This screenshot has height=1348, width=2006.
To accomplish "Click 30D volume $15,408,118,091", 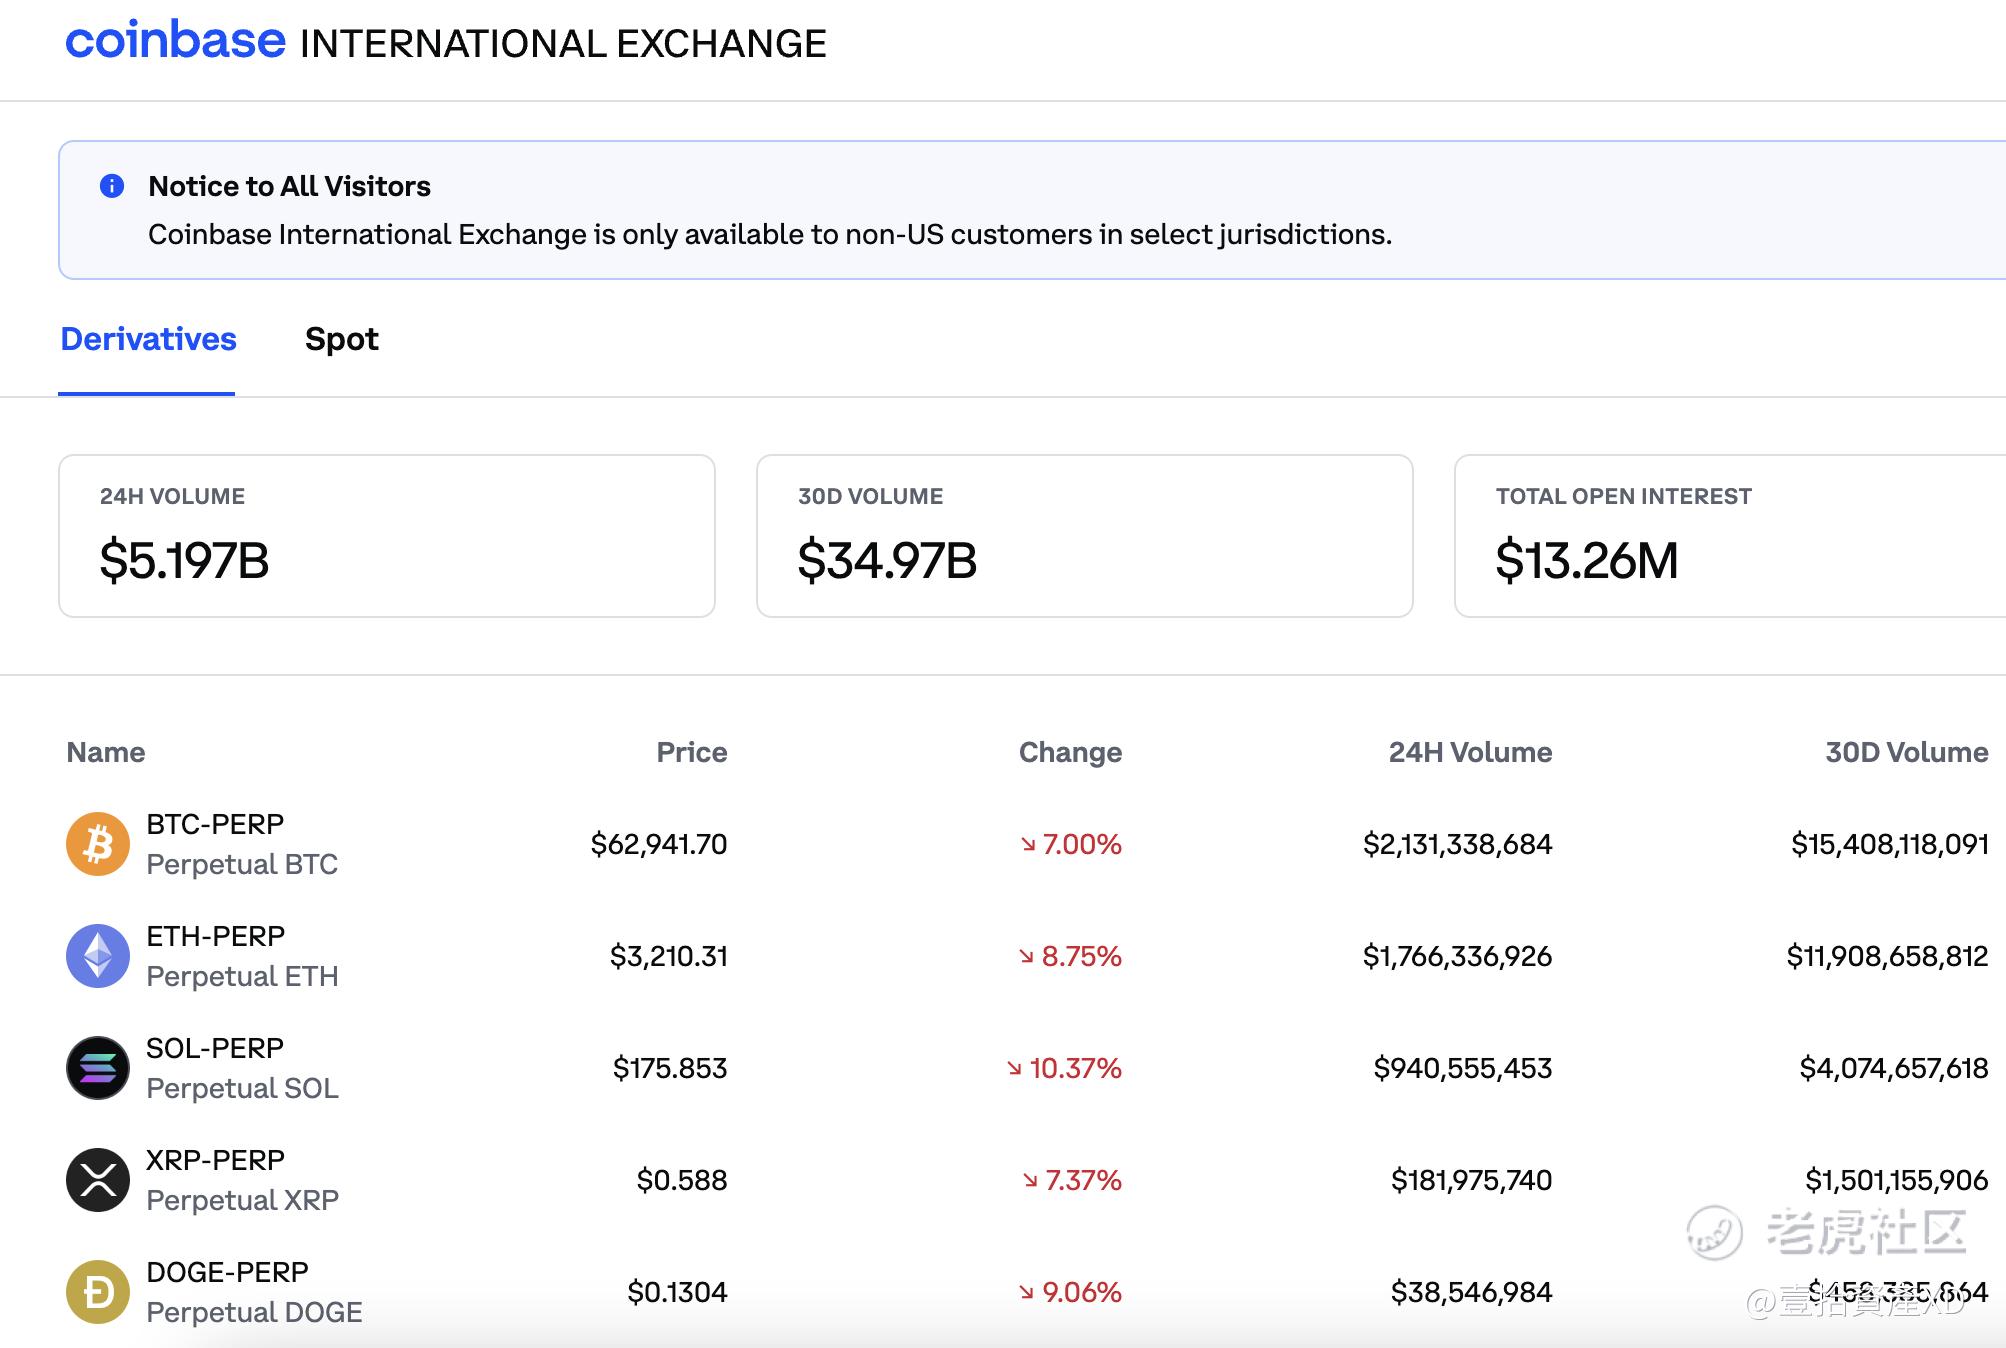I will tap(1890, 844).
